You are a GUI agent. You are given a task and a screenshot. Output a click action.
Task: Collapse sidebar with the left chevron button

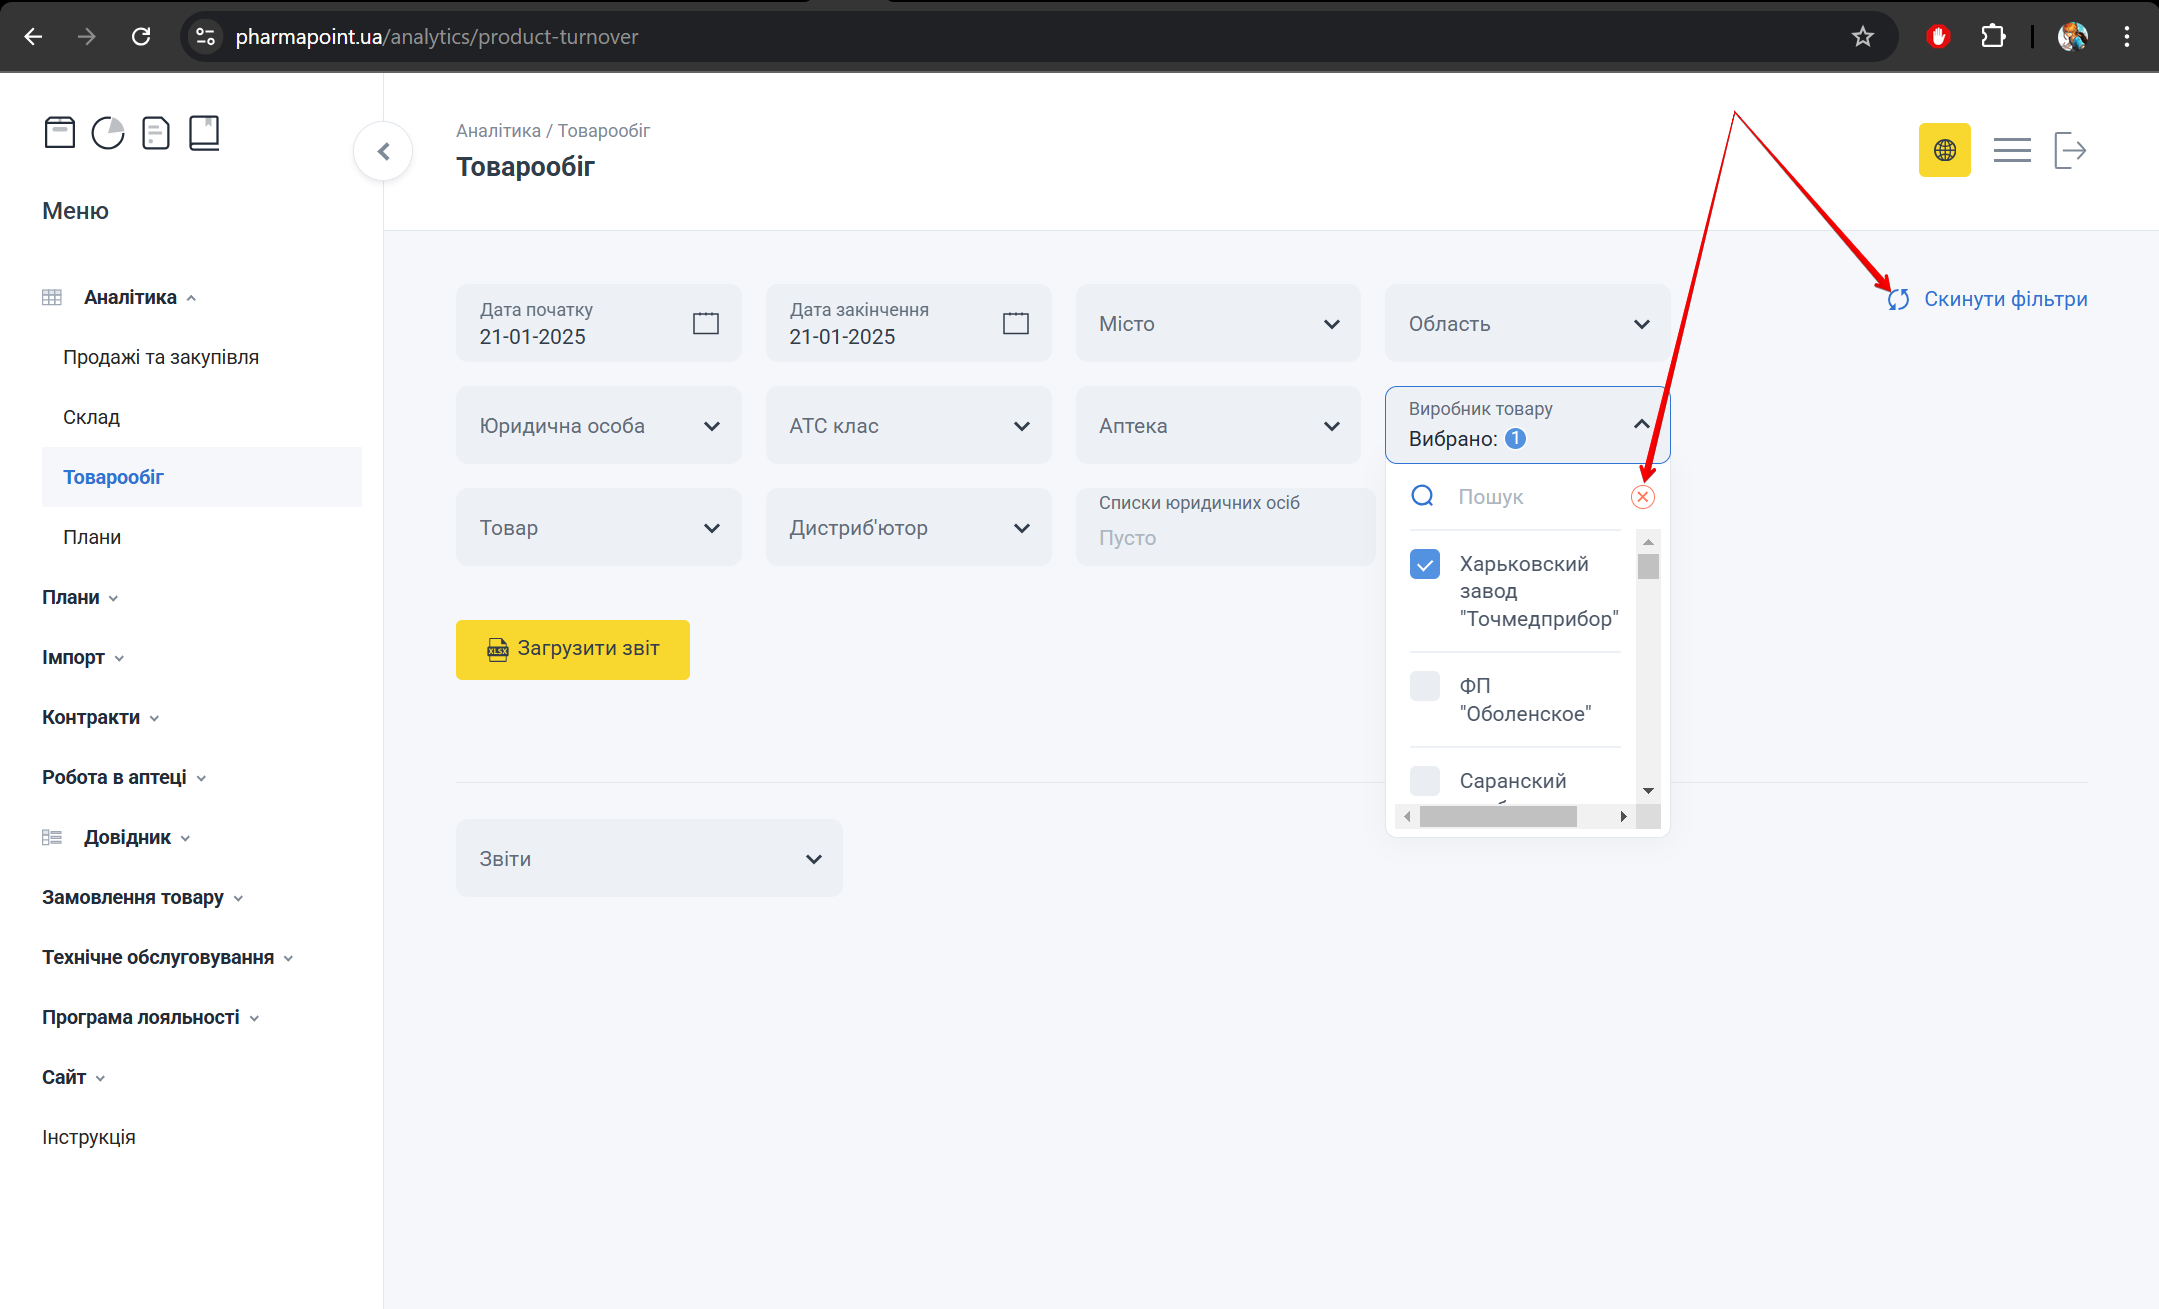pos(383,151)
